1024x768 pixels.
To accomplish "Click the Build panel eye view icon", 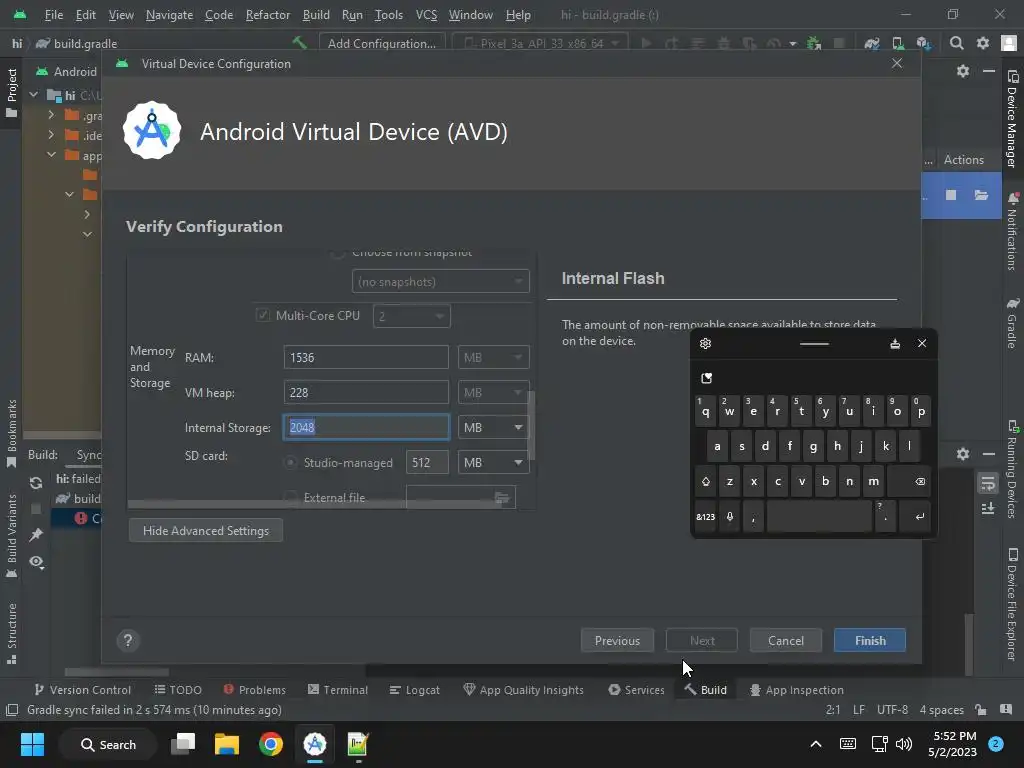I will (x=37, y=562).
